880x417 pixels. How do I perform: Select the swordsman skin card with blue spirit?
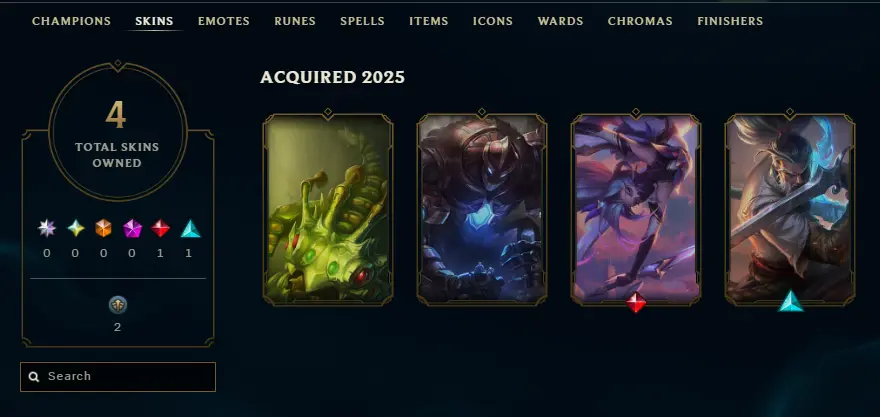(x=790, y=209)
